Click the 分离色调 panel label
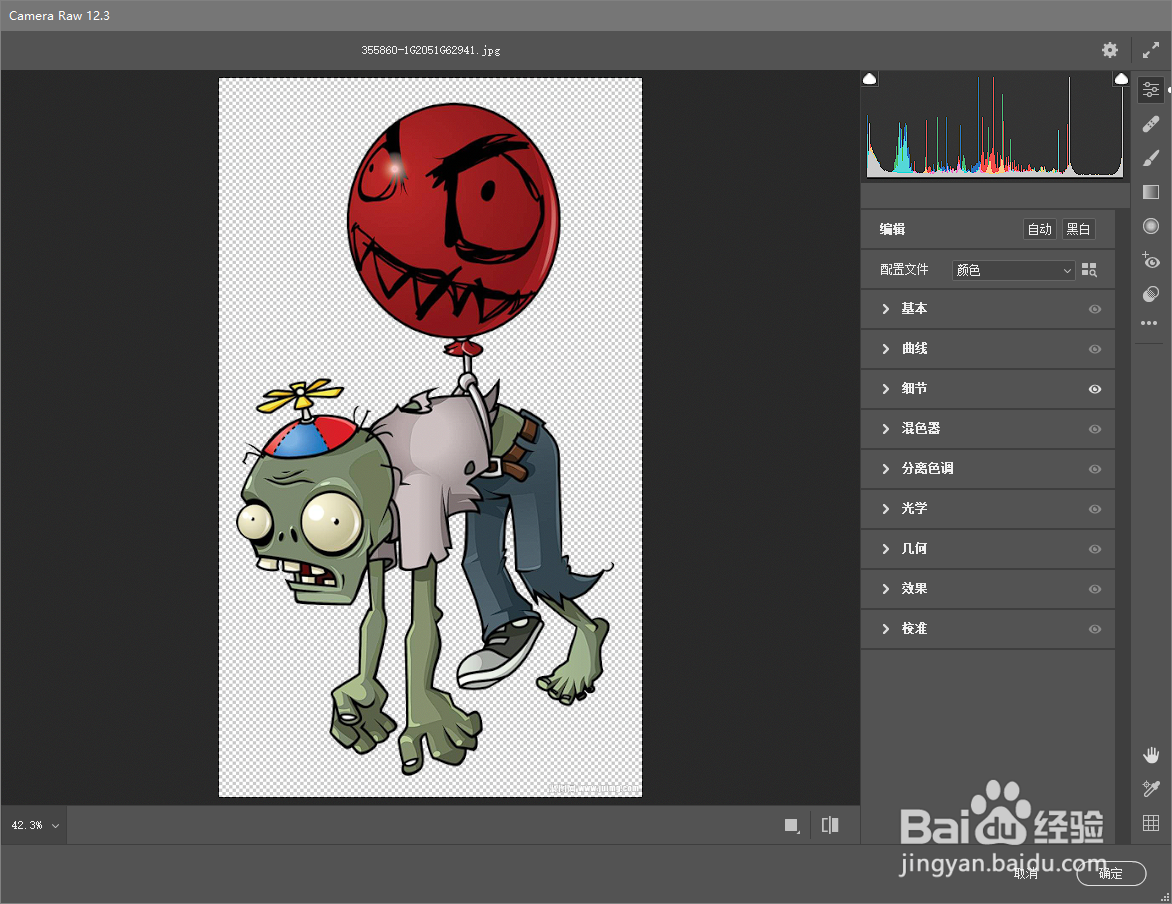Screen dimensions: 1172x904 click(x=928, y=469)
